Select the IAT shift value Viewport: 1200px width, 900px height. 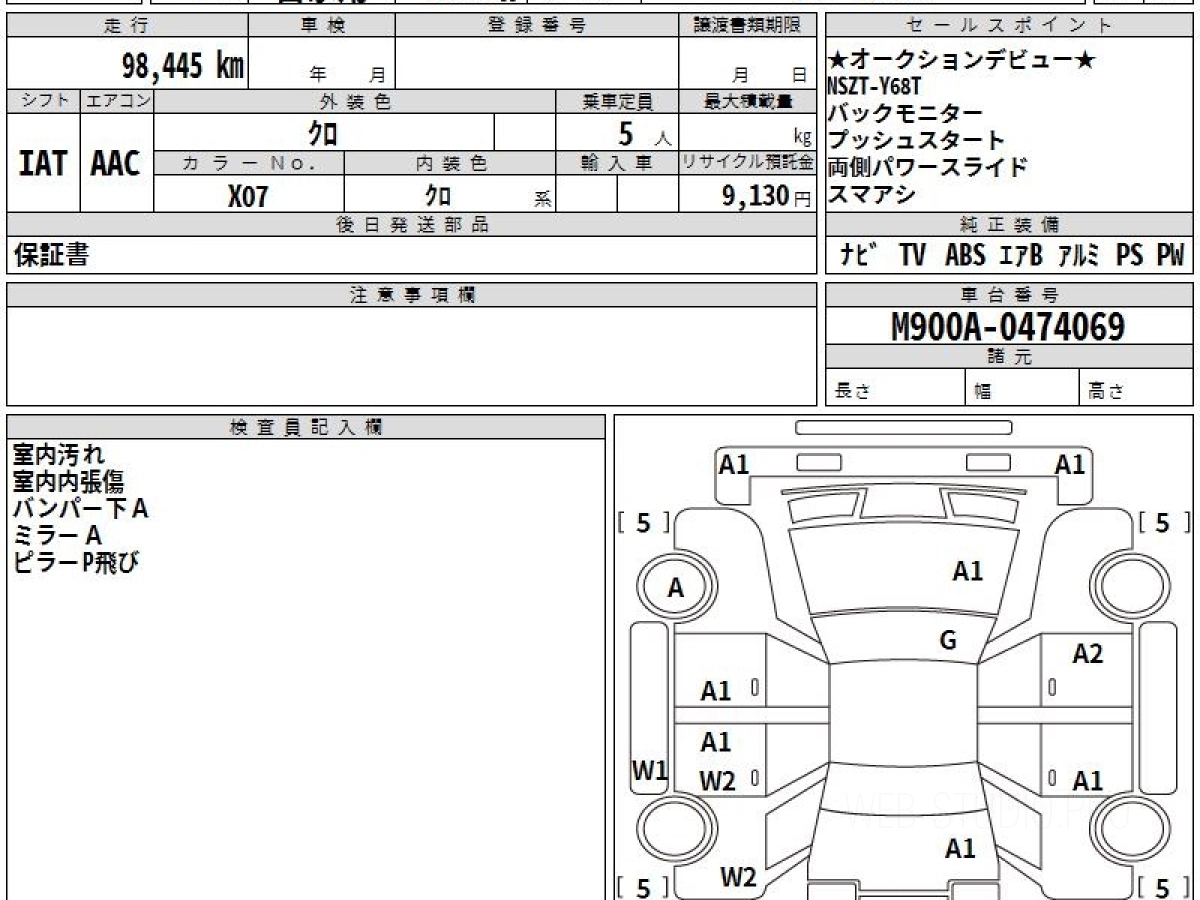(43, 163)
